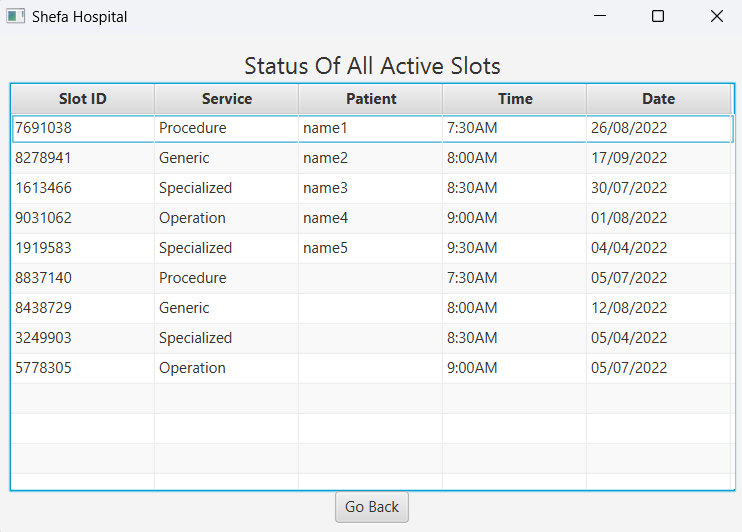This screenshot has height=532, width=742.
Task: Click the Date column header
Action: click(659, 99)
